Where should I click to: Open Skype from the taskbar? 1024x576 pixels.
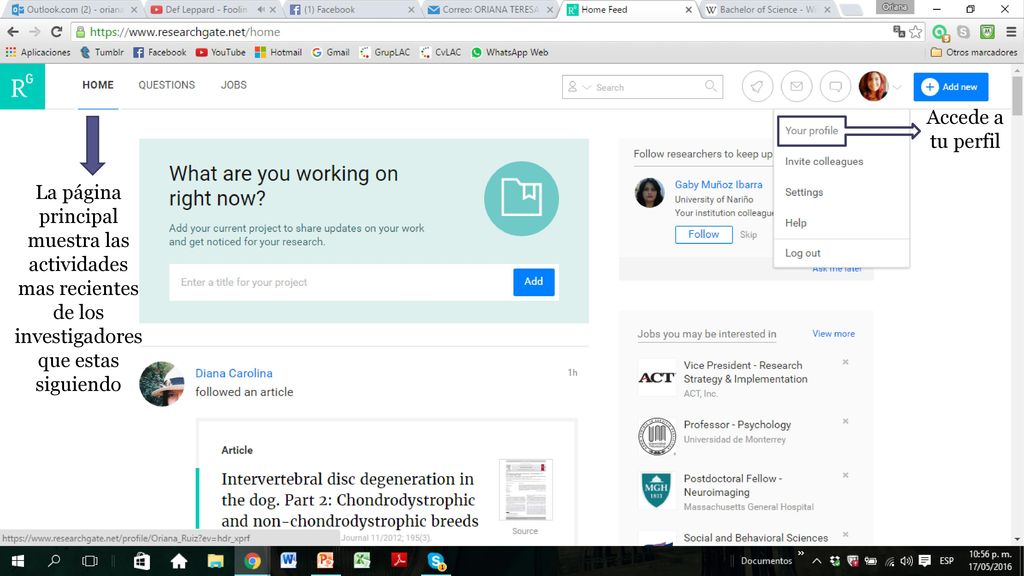point(436,560)
